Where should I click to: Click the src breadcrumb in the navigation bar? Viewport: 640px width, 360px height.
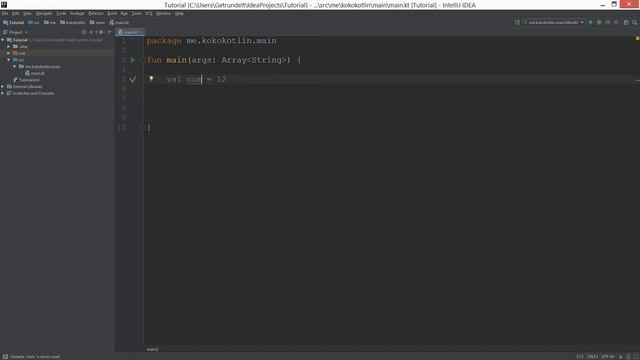pyautogui.click(x=34, y=22)
